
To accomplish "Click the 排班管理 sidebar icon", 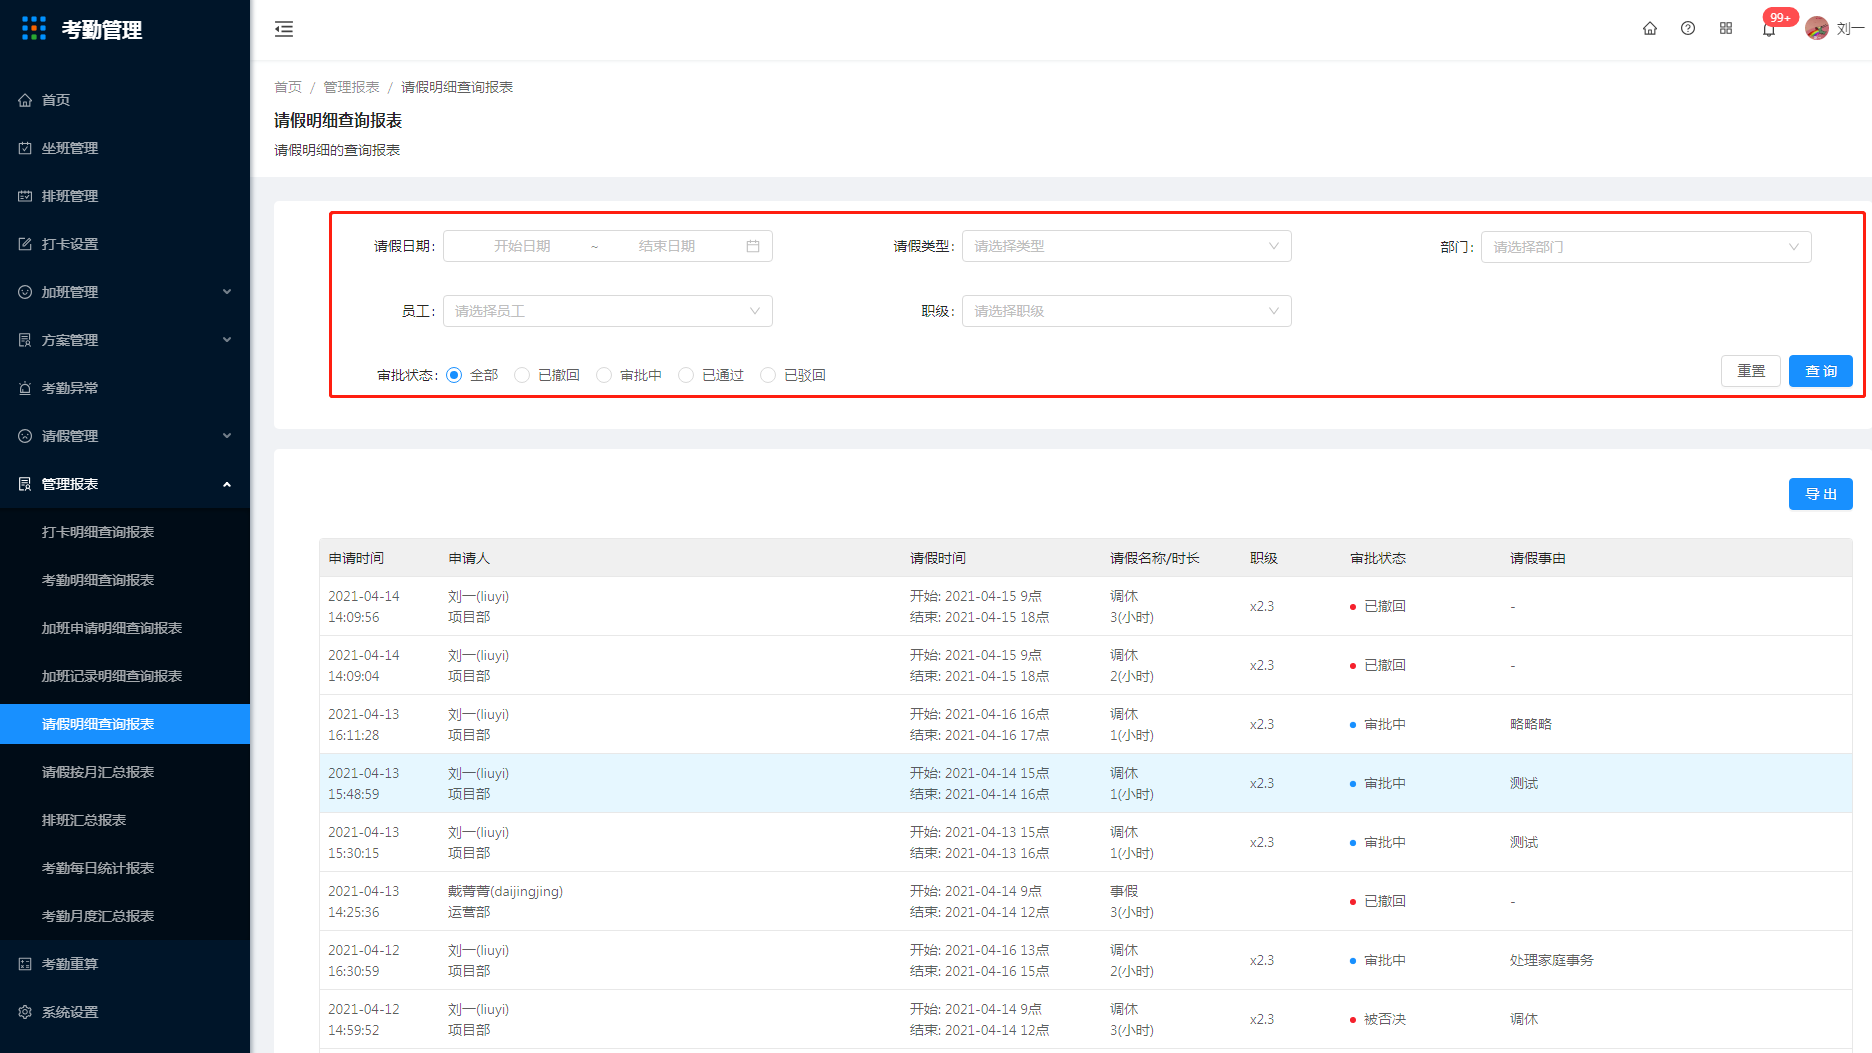I will [25, 196].
